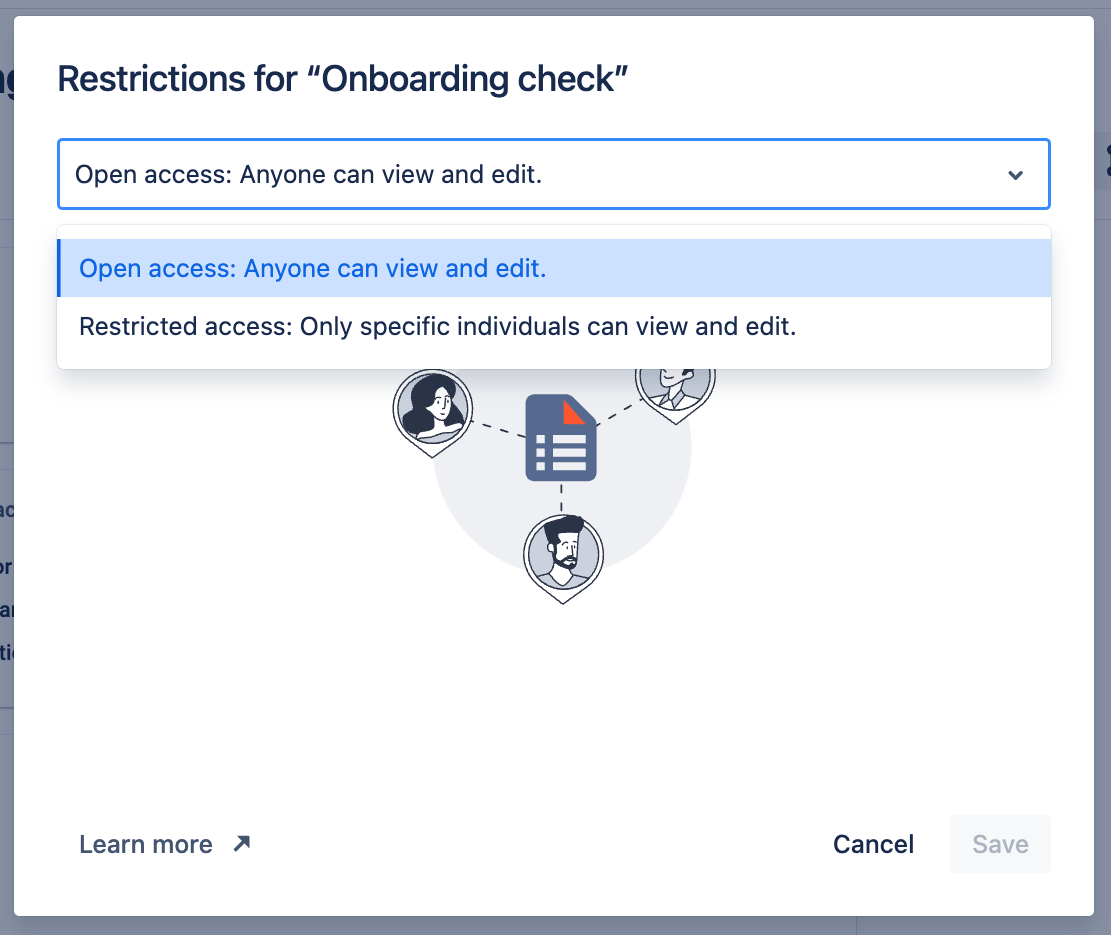Click the dialog title "Restrictions for Onboarding check"
1111x935 pixels.
pyautogui.click(x=342, y=79)
